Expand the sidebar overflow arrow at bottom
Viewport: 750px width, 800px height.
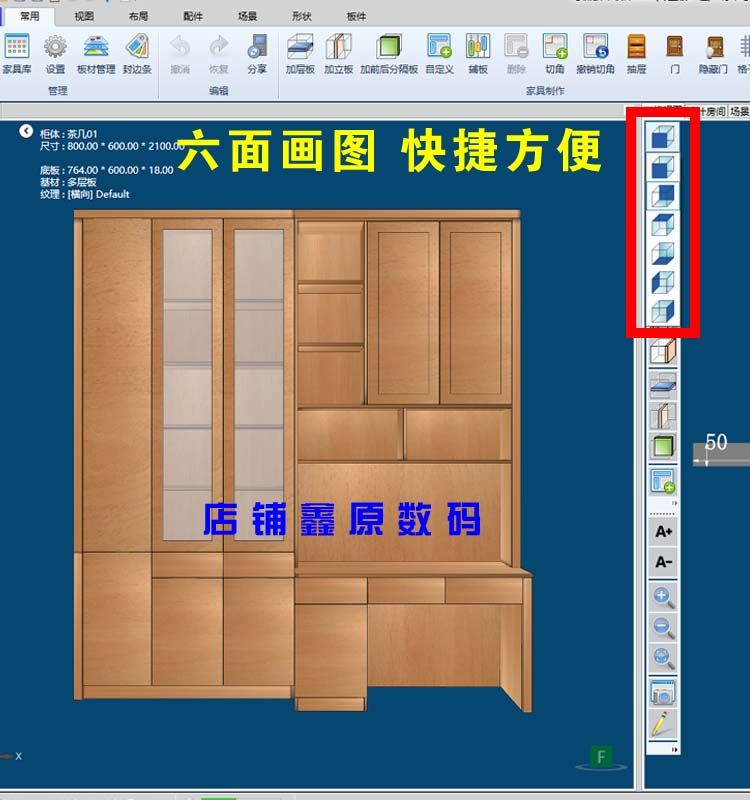point(676,749)
